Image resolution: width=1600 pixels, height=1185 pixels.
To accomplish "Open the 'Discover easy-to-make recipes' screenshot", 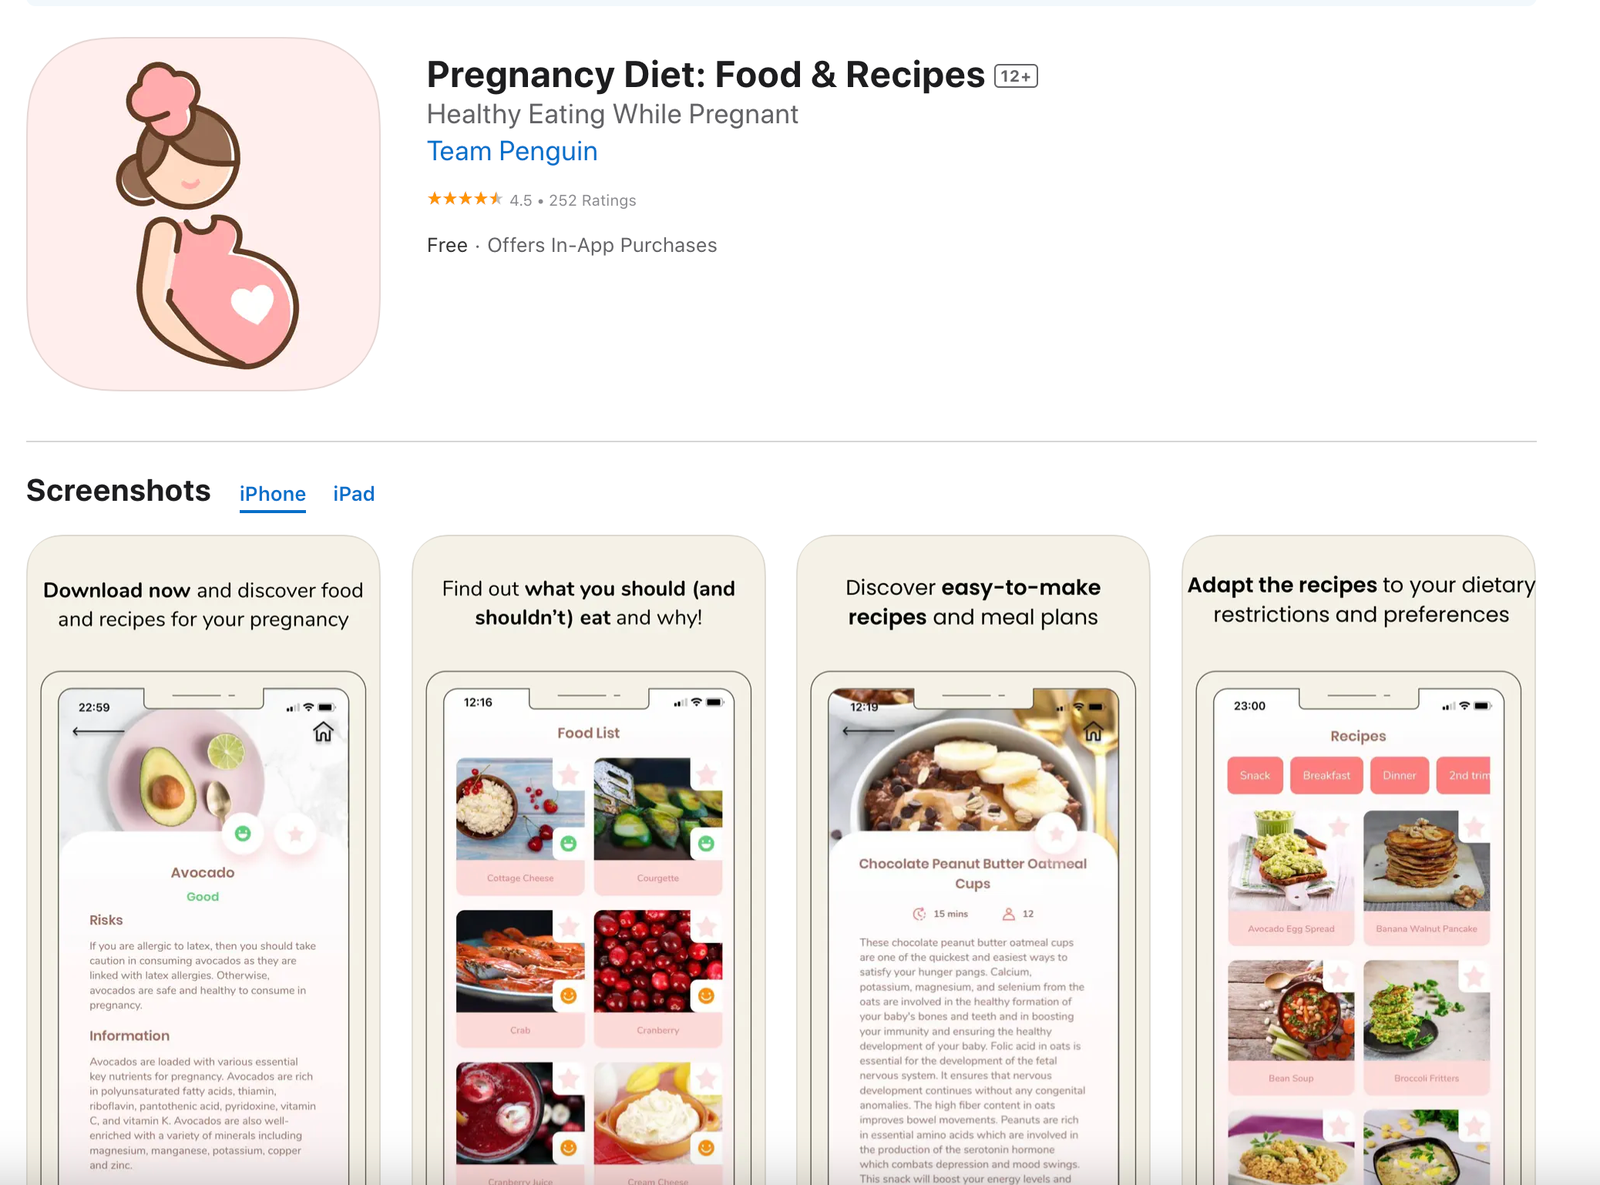I will (973, 860).
